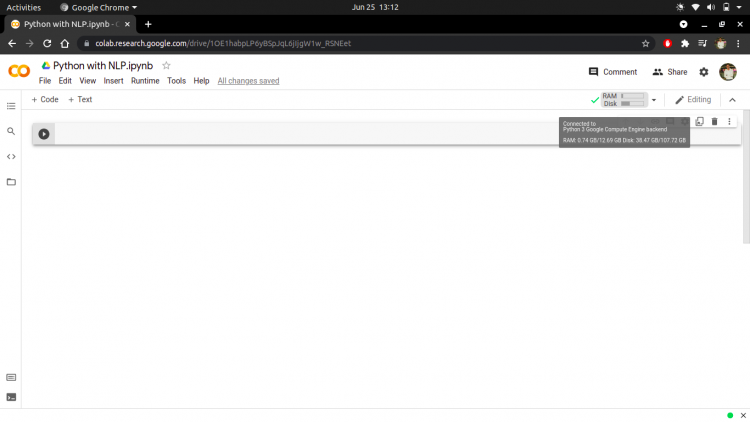The width and height of the screenshot is (750, 422).
Task: Open the Tools menu
Action: click(x=176, y=81)
